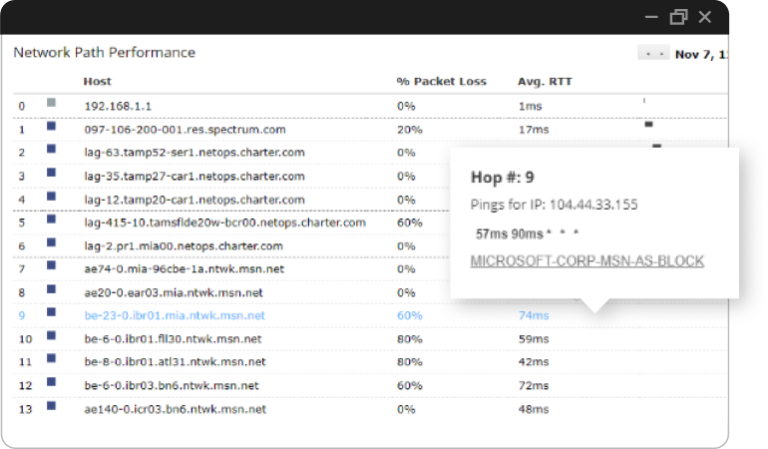The width and height of the screenshot is (768, 449).
Task: Click the RTT bar marker for hop 1
Action: pos(649,124)
